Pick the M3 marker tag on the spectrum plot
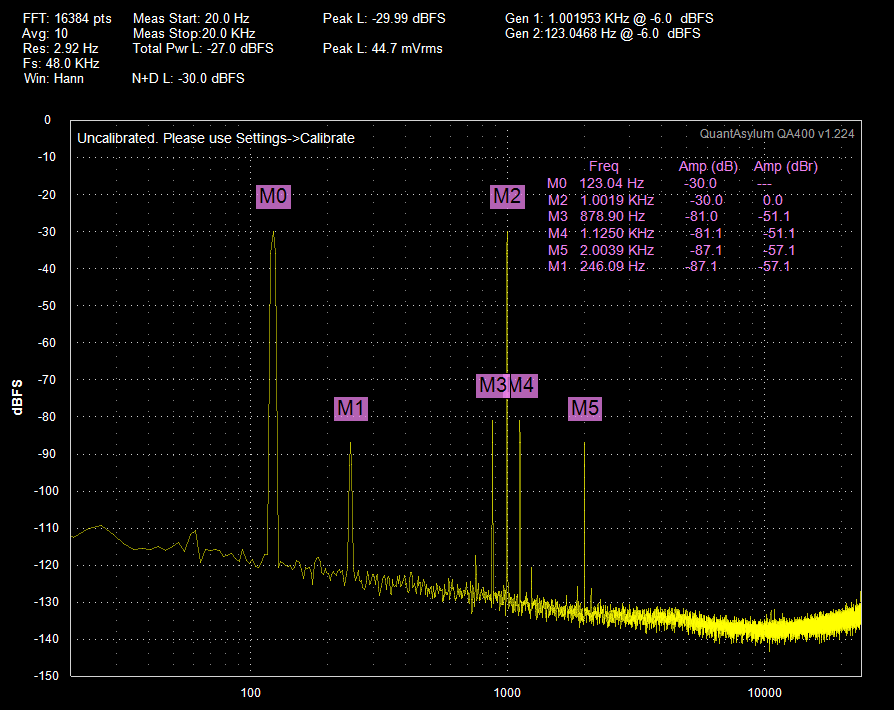Viewport: 894px width, 710px height. pos(492,386)
